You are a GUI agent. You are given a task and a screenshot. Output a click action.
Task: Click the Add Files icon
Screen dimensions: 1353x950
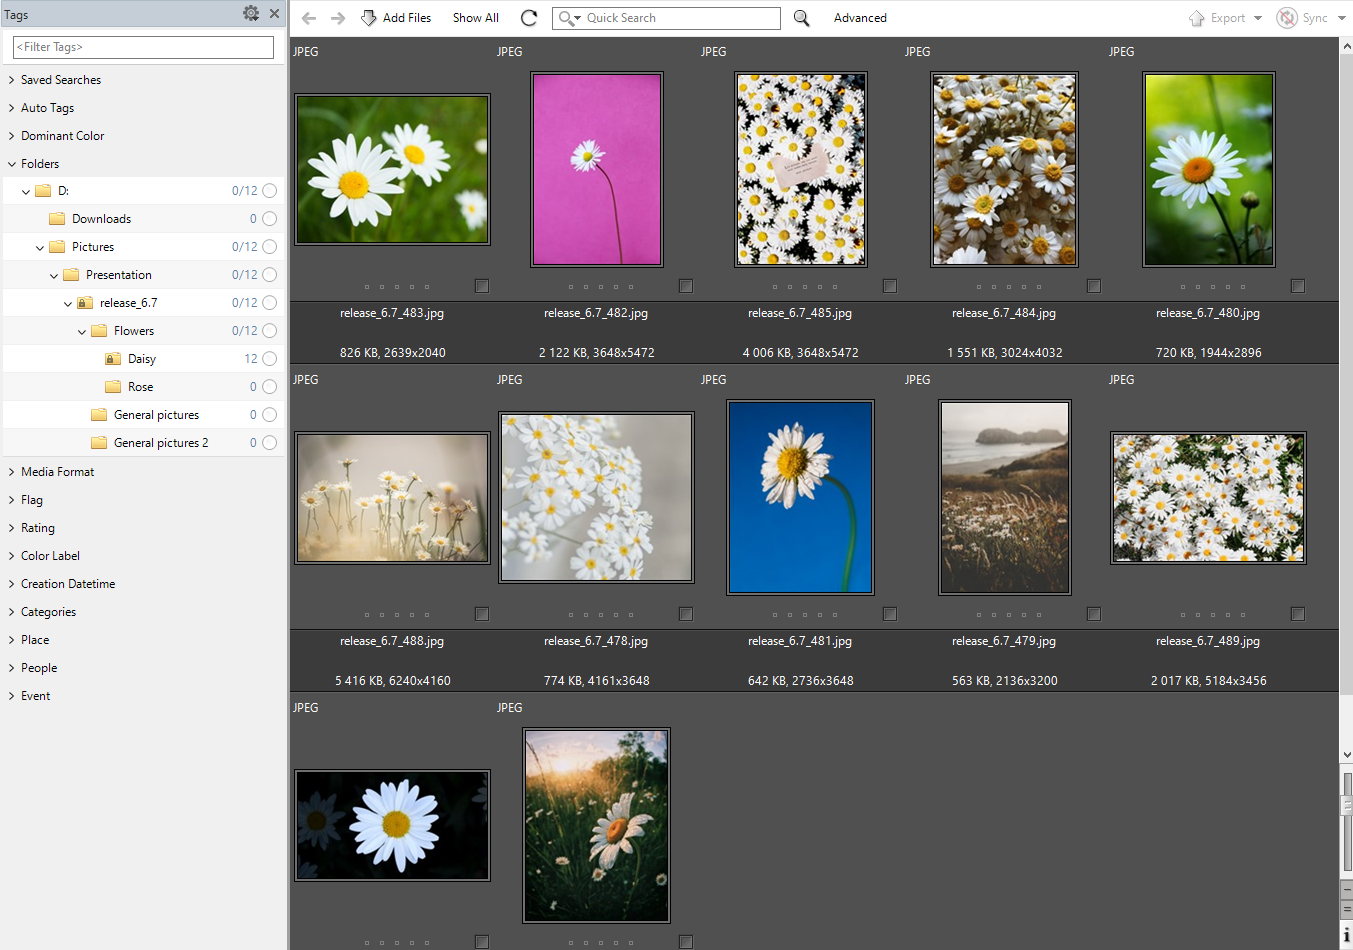[369, 18]
